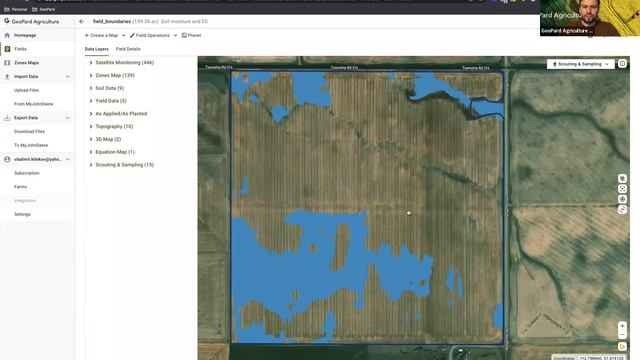This screenshot has width=640, height=360.
Task: Open the Create a Map dropdown arrow
Action: [x=124, y=36]
